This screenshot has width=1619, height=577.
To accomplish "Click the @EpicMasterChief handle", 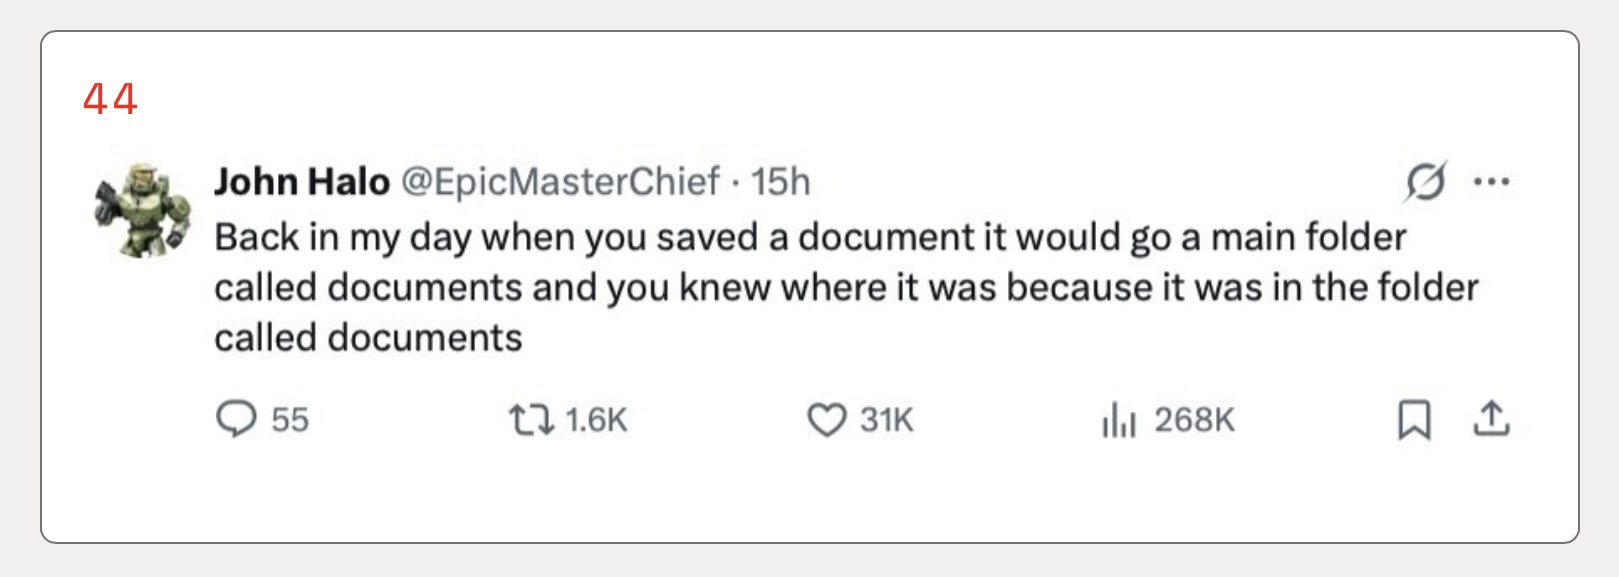I will (x=560, y=182).
